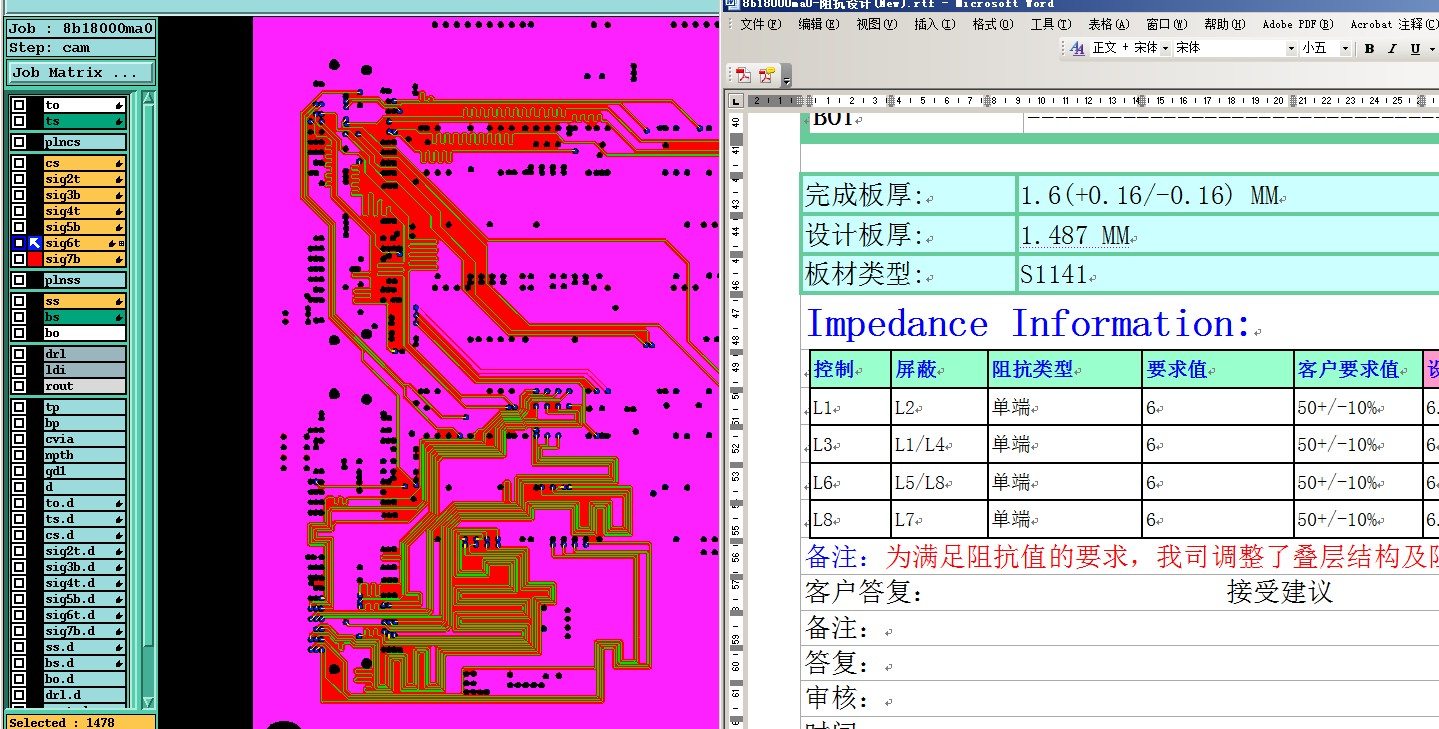Click the small grid icon next to sig6t

pos(122,243)
